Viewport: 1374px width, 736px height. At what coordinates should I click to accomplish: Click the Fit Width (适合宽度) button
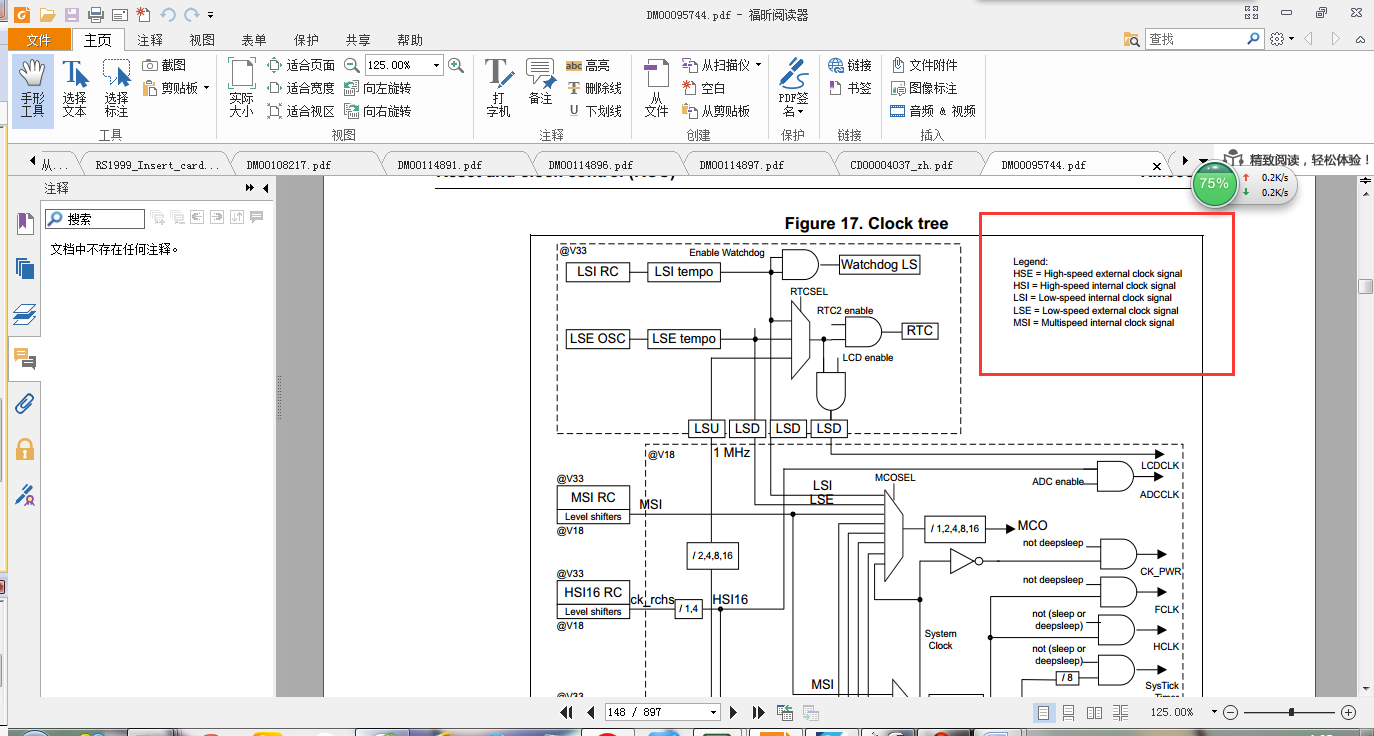pos(301,88)
